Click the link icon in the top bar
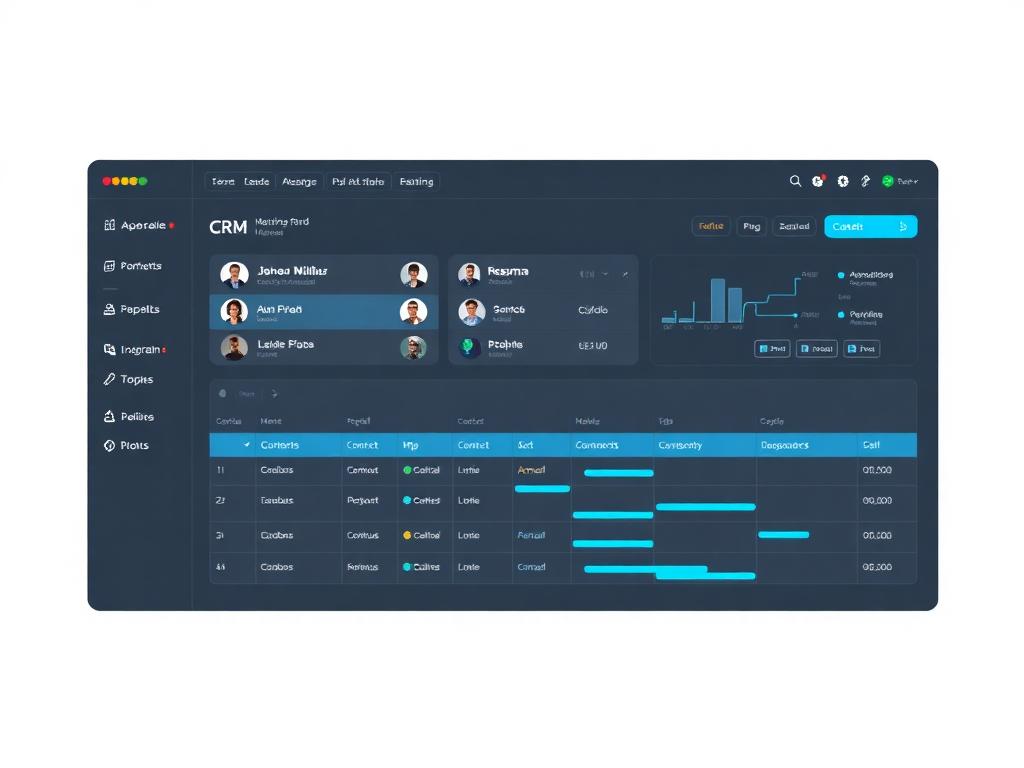1024x768 pixels. [x=865, y=181]
